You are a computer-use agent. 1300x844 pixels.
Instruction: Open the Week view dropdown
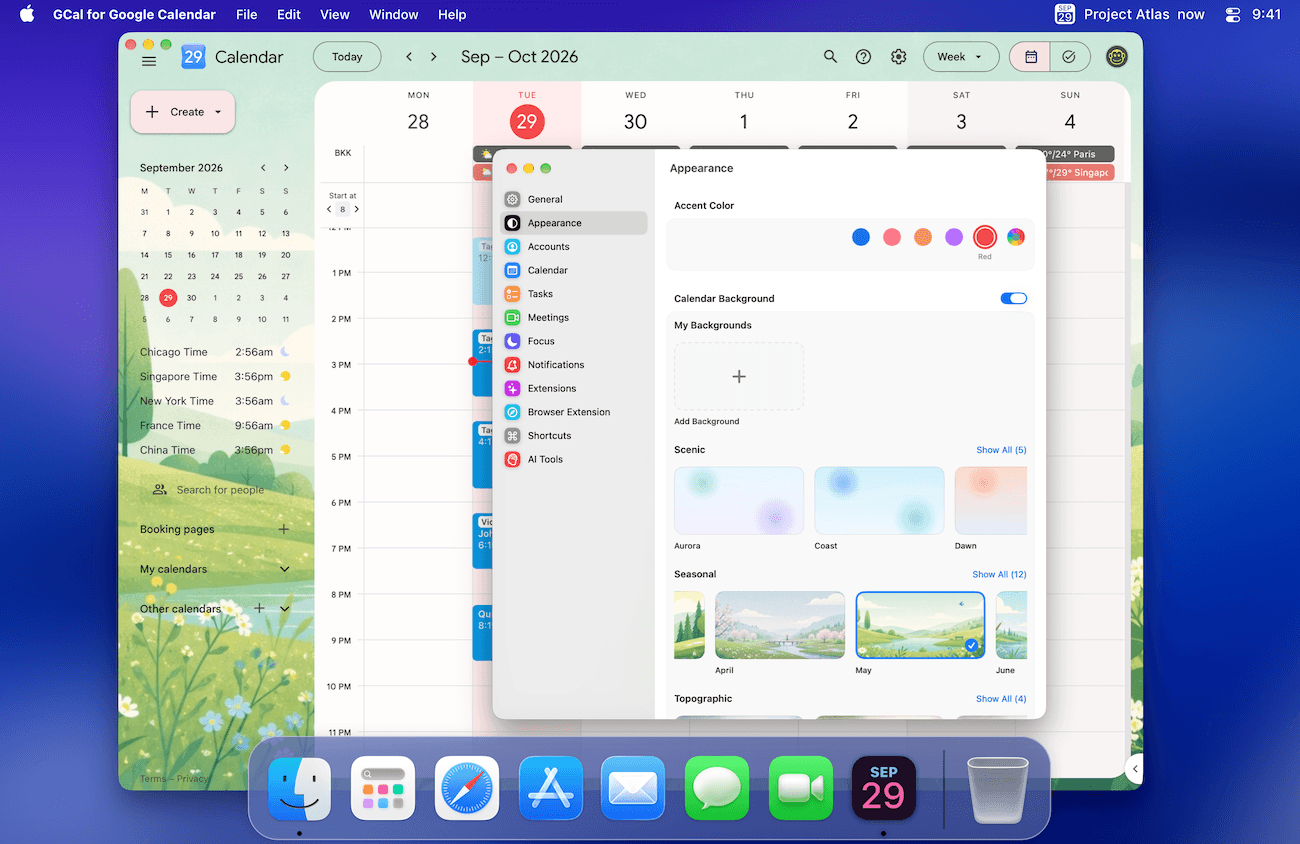(961, 57)
